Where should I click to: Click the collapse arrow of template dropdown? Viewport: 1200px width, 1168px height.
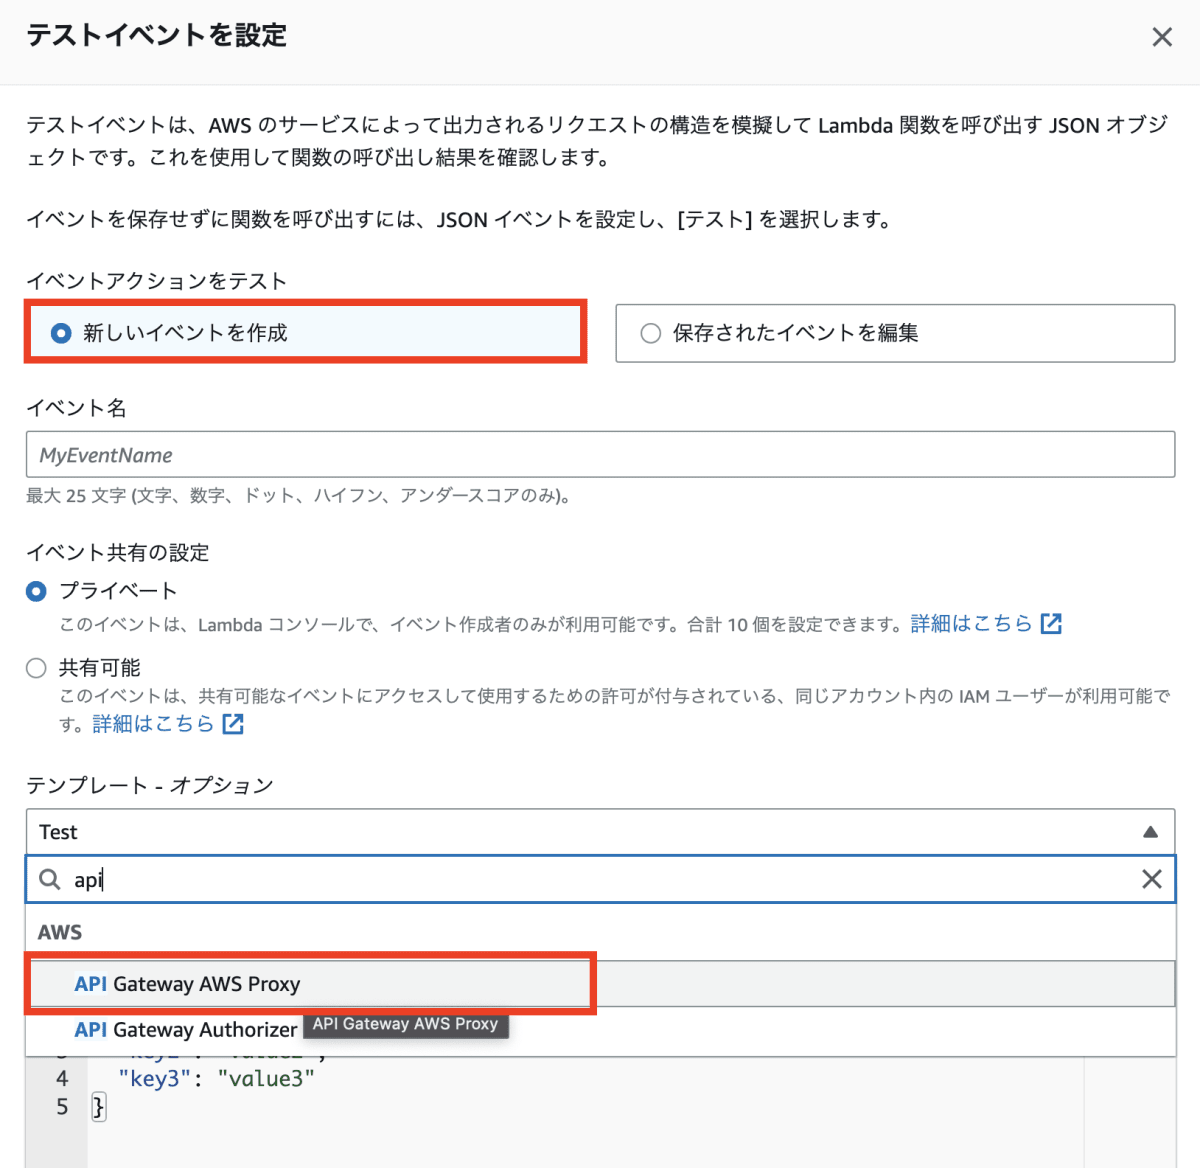[1150, 832]
